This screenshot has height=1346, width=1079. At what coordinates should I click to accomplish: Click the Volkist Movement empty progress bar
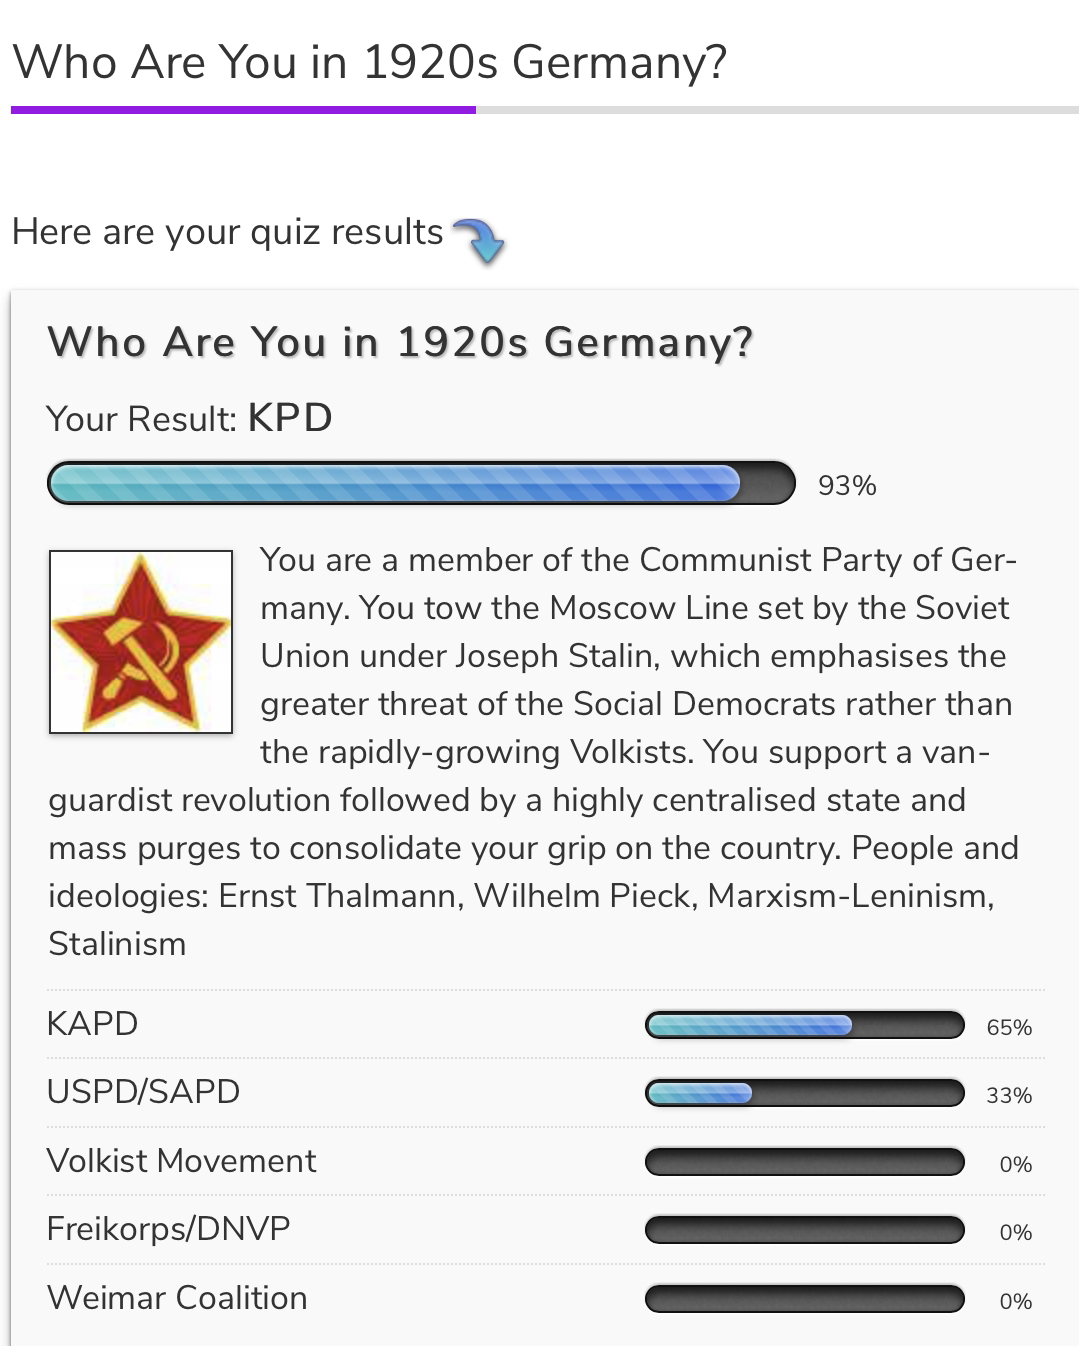(x=804, y=1162)
